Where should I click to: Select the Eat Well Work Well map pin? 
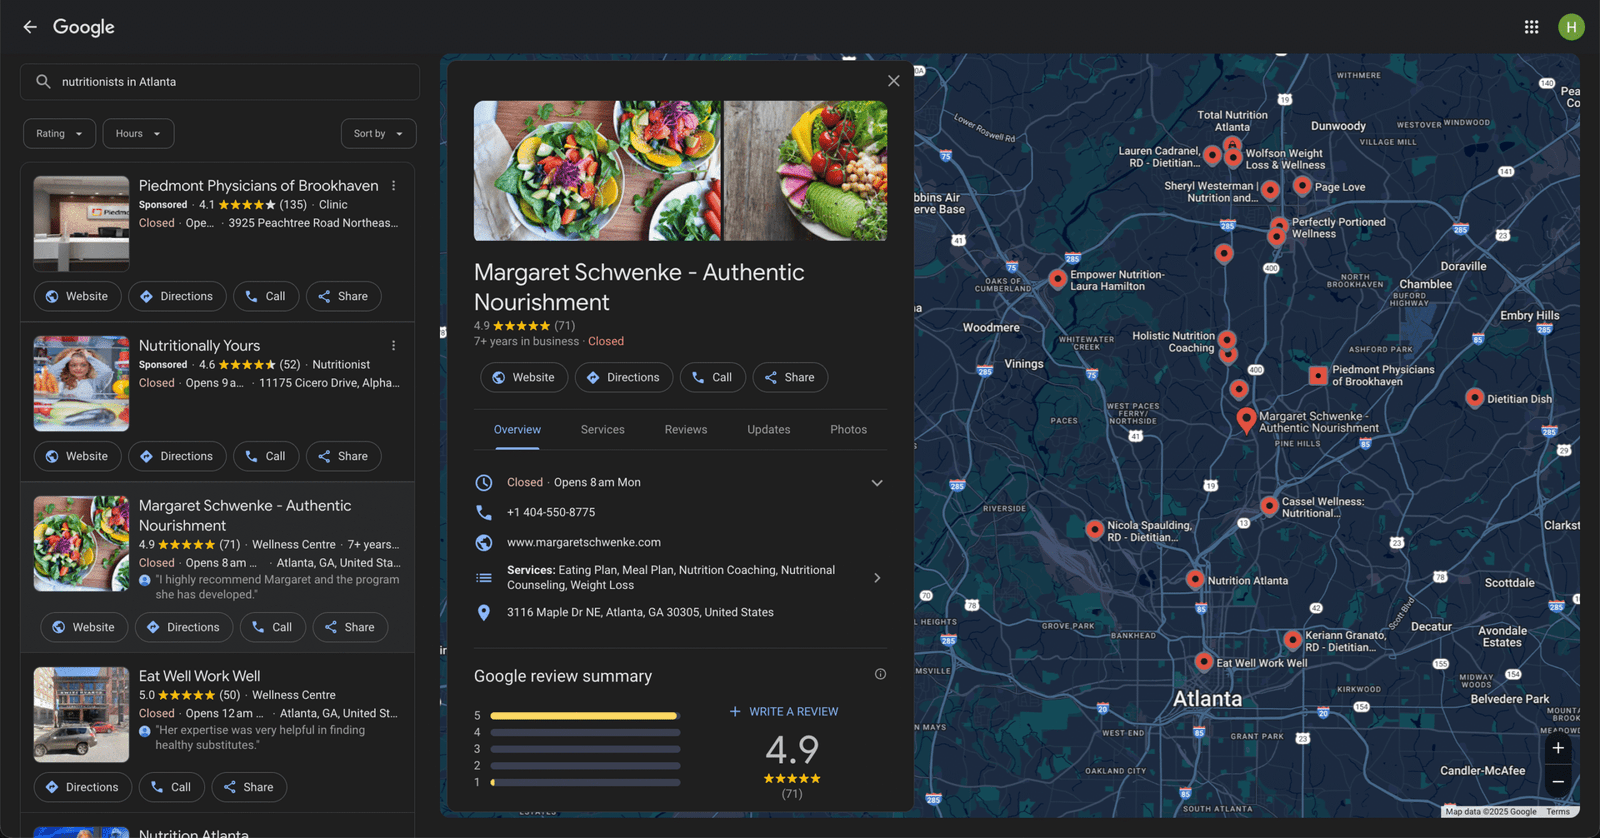click(x=1204, y=662)
